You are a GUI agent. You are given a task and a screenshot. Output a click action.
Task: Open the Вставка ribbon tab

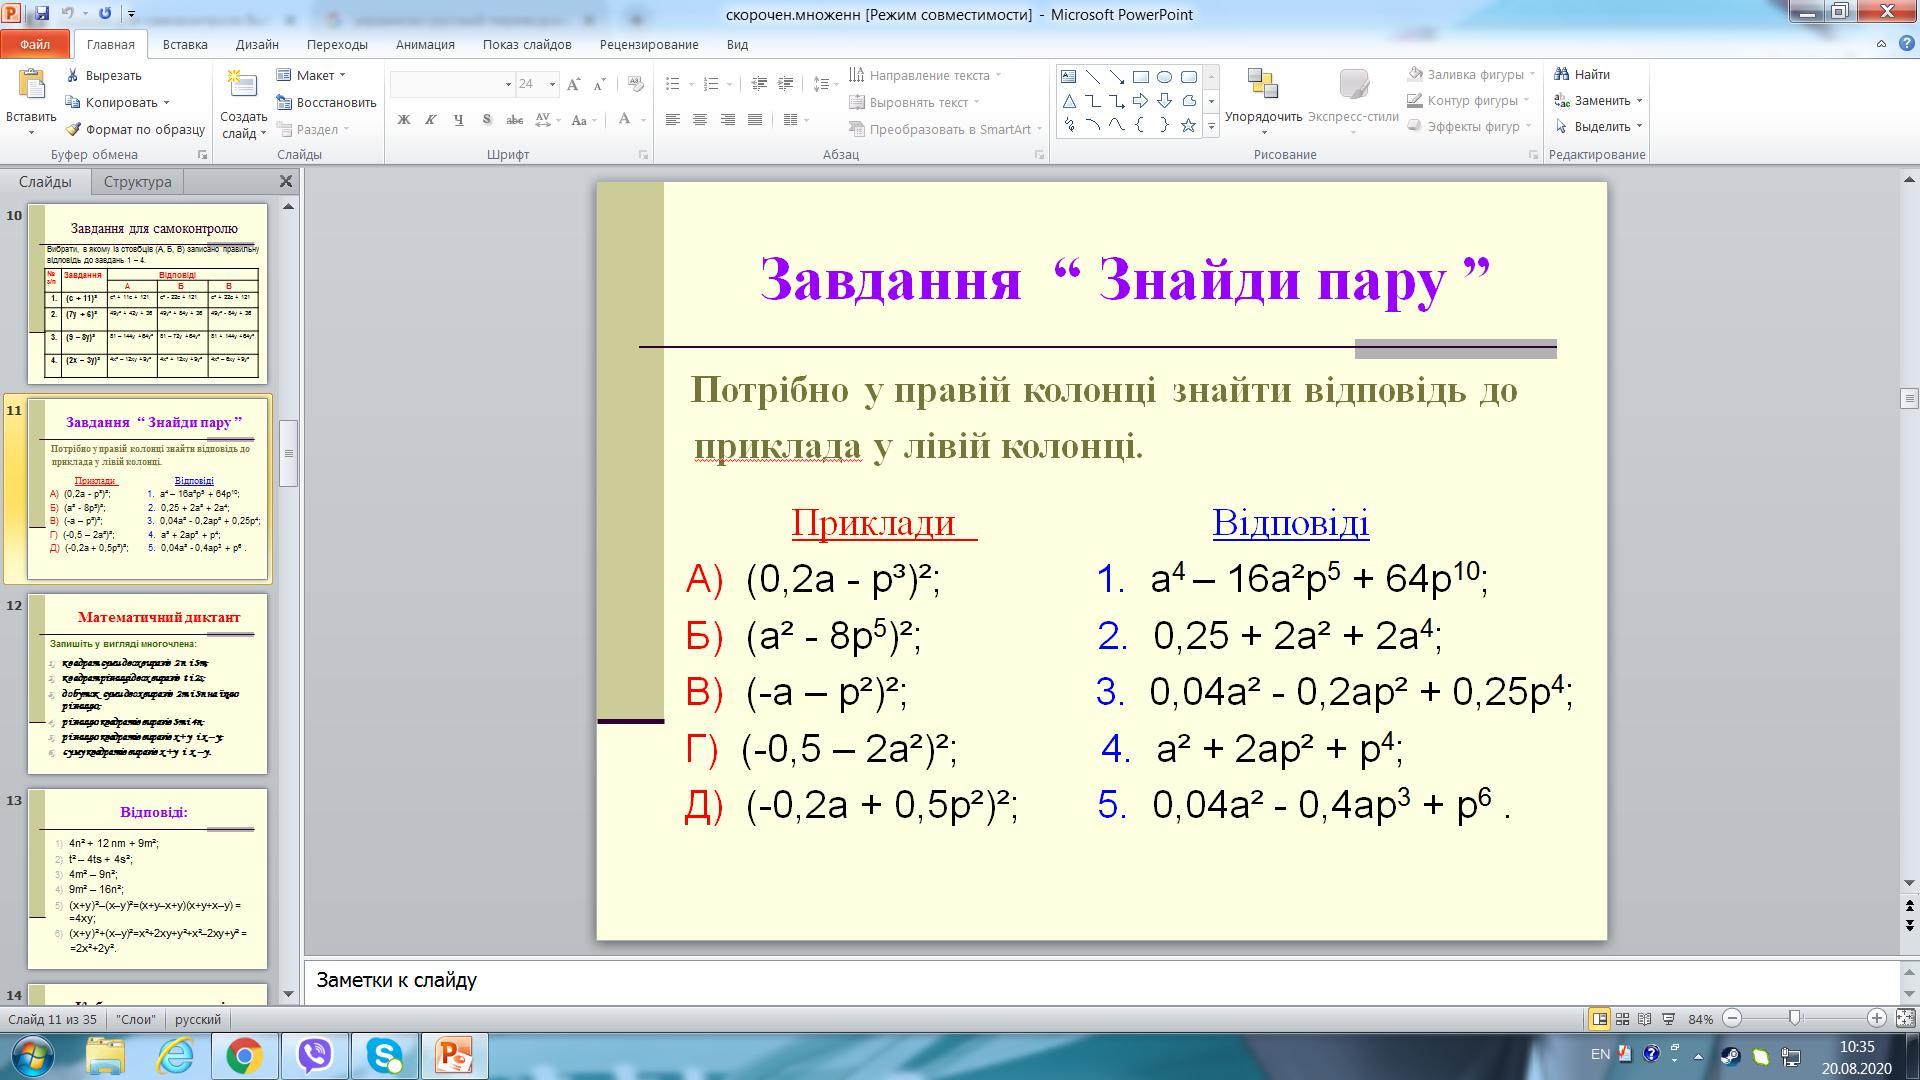pyautogui.click(x=185, y=44)
